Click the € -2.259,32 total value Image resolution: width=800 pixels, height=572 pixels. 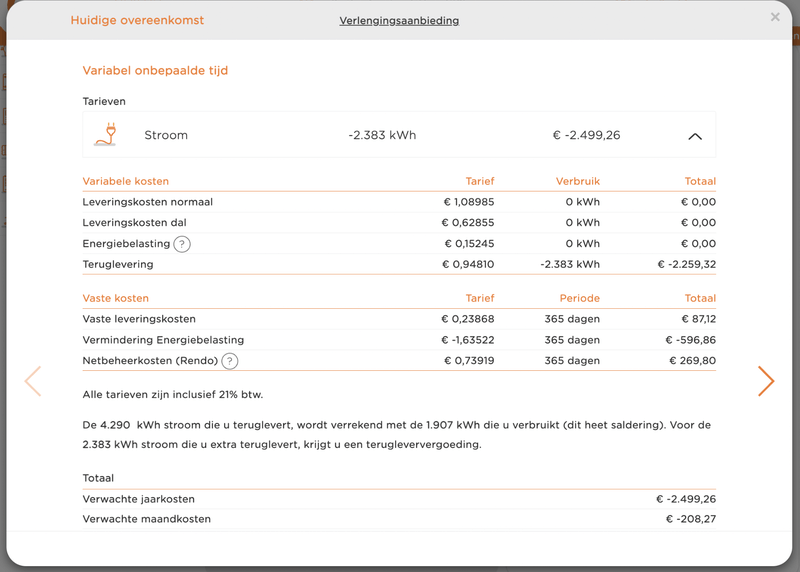pyautogui.click(x=687, y=264)
